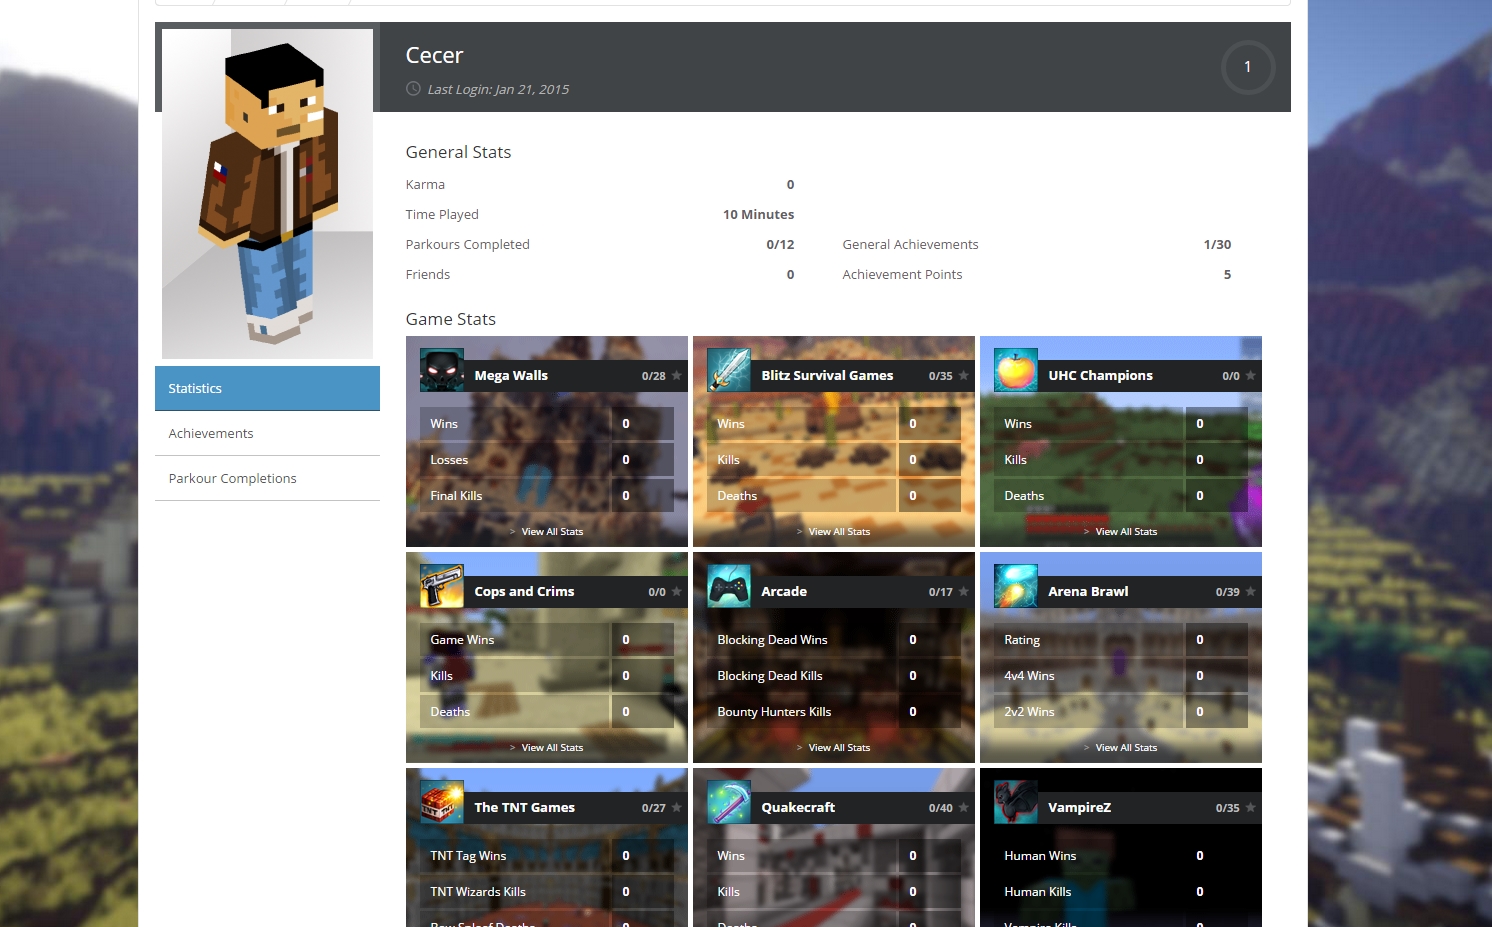Screen dimensions: 1492x927
Task: Click the TNT Games block icon
Action: (x=442, y=802)
